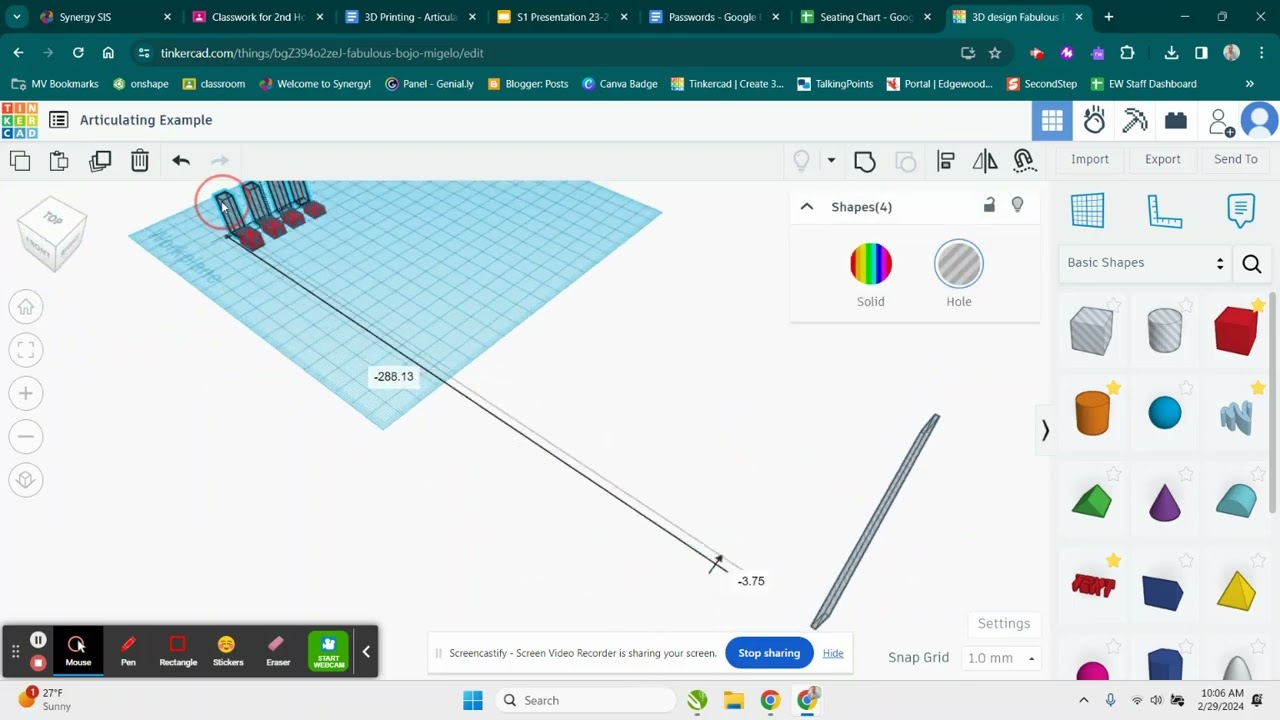
Task: Click the -288.13 dimension value
Action: (x=393, y=377)
